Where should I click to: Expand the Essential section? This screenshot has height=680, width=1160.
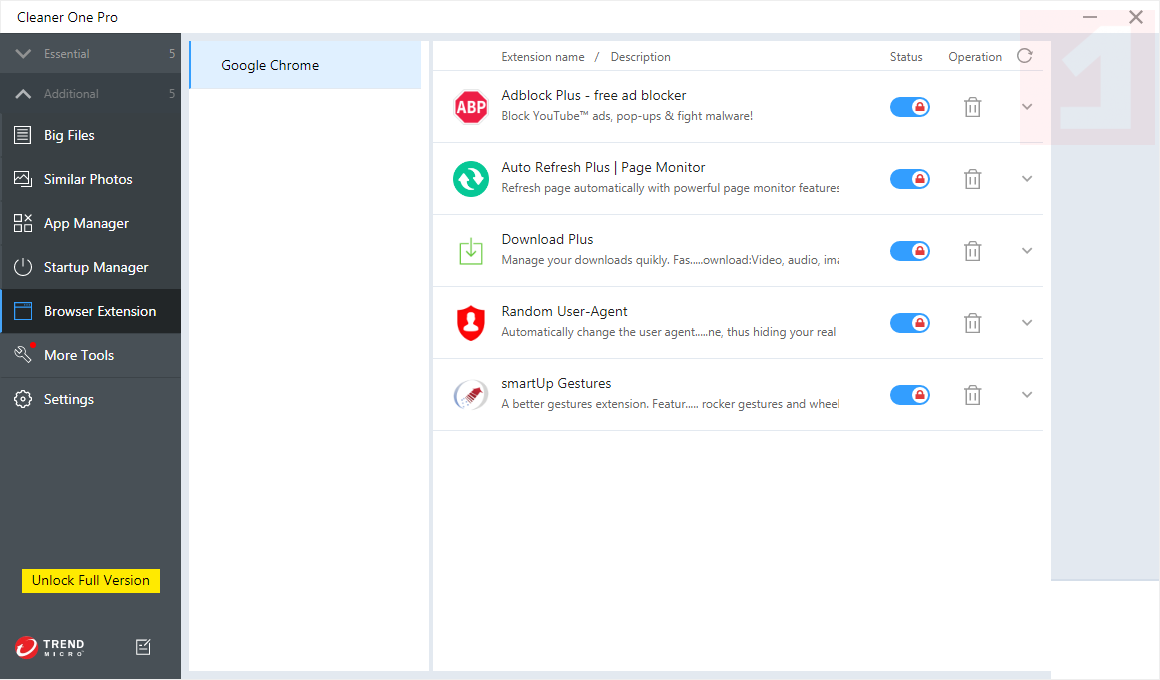[x=90, y=53]
